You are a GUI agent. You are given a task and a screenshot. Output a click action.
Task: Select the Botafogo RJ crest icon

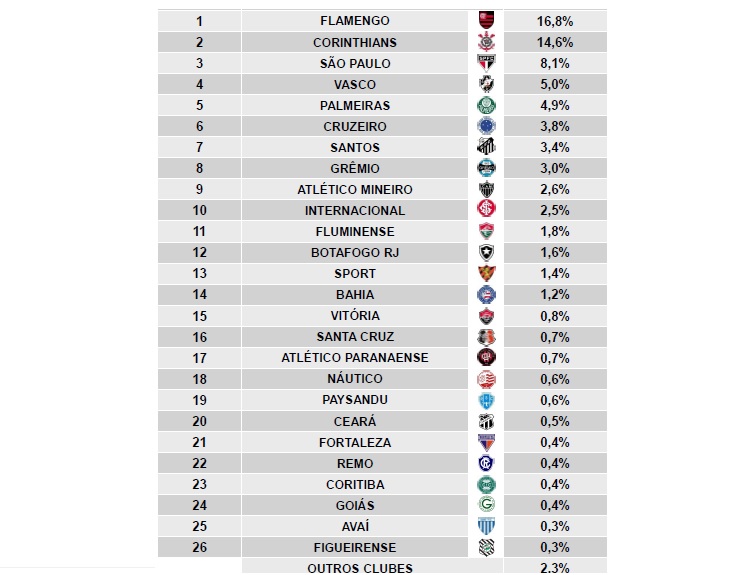click(x=487, y=252)
